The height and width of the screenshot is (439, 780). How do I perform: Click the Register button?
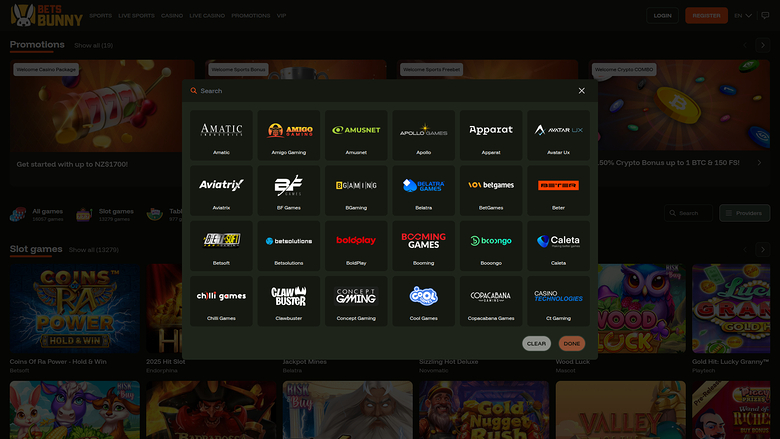pyautogui.click(x=706, y=15)
